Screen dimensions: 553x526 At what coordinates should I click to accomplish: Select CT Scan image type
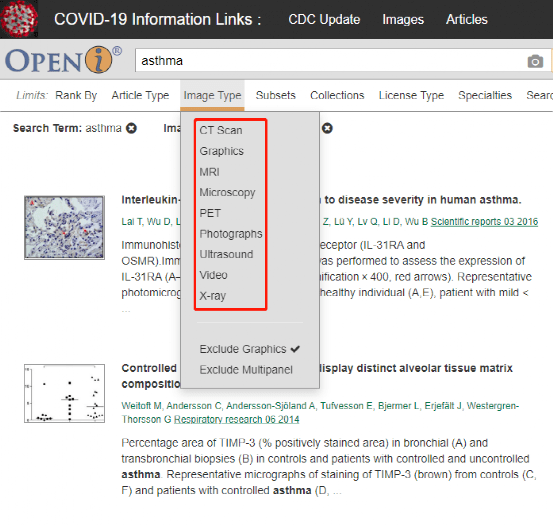click(221, 130)
